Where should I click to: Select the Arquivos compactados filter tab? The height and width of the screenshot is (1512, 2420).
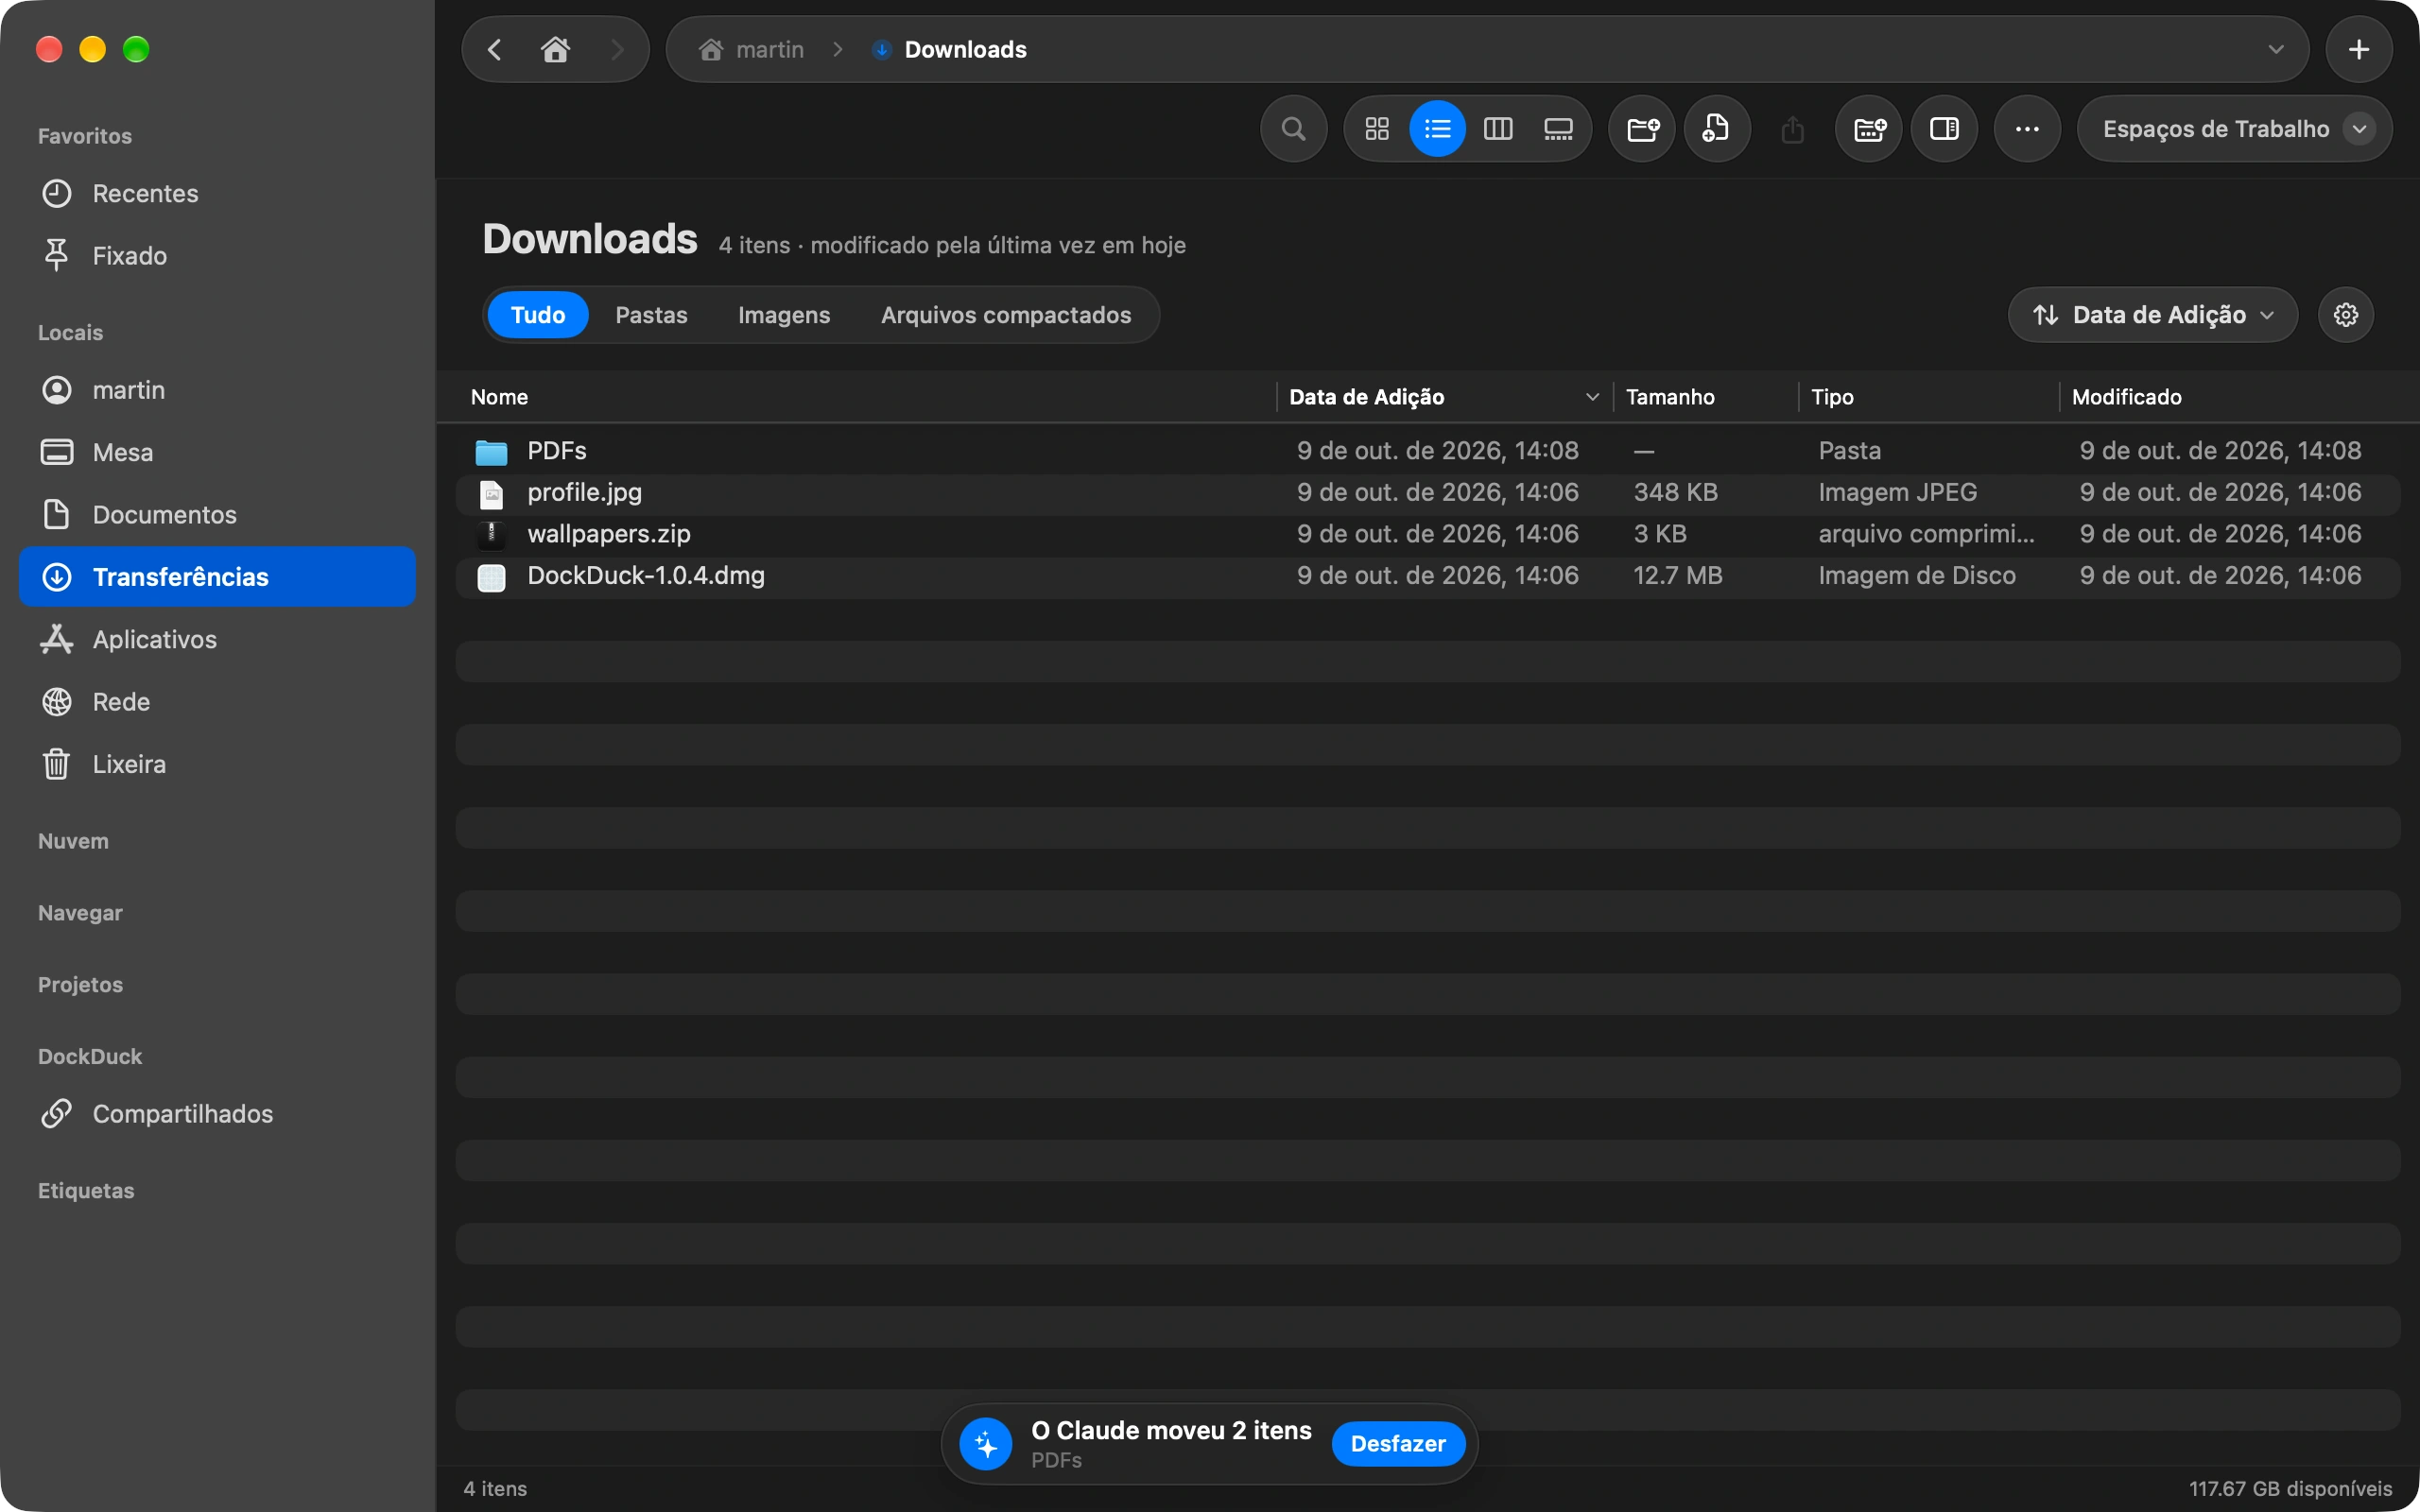[x=1006, y=315]
